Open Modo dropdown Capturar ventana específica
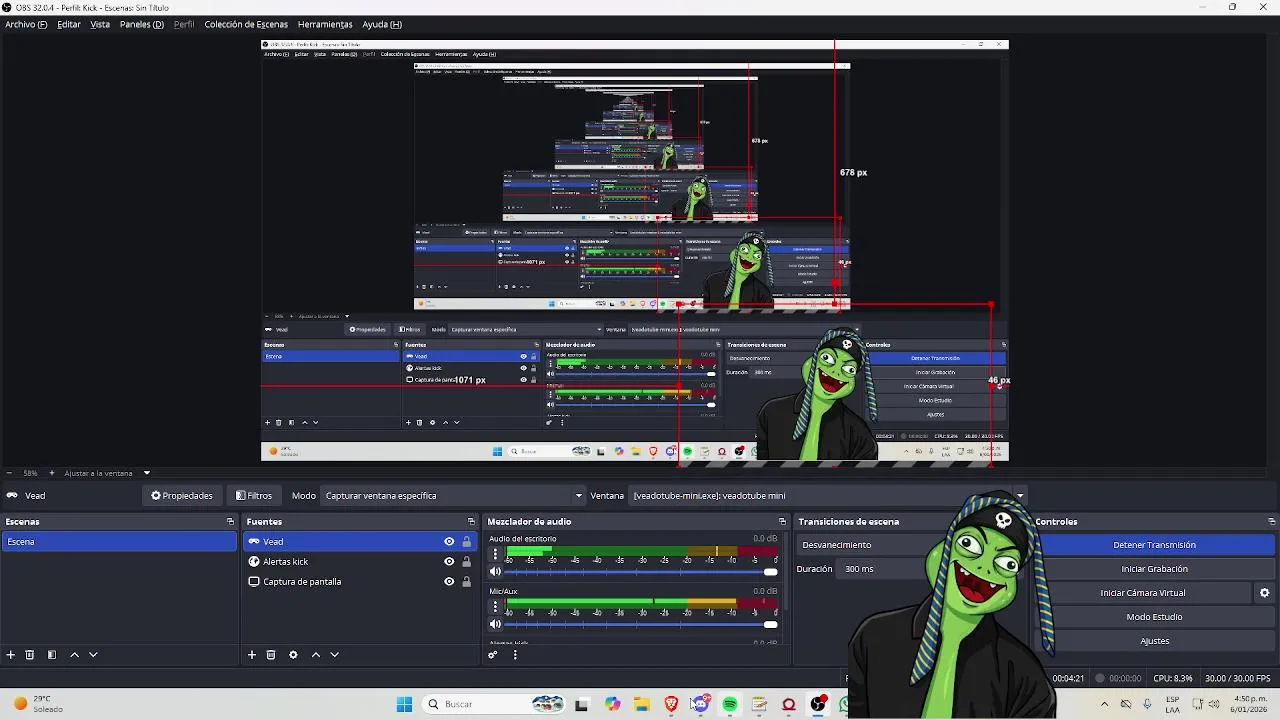The height and width of the screenshot is (720, 1280). [453, 496]
